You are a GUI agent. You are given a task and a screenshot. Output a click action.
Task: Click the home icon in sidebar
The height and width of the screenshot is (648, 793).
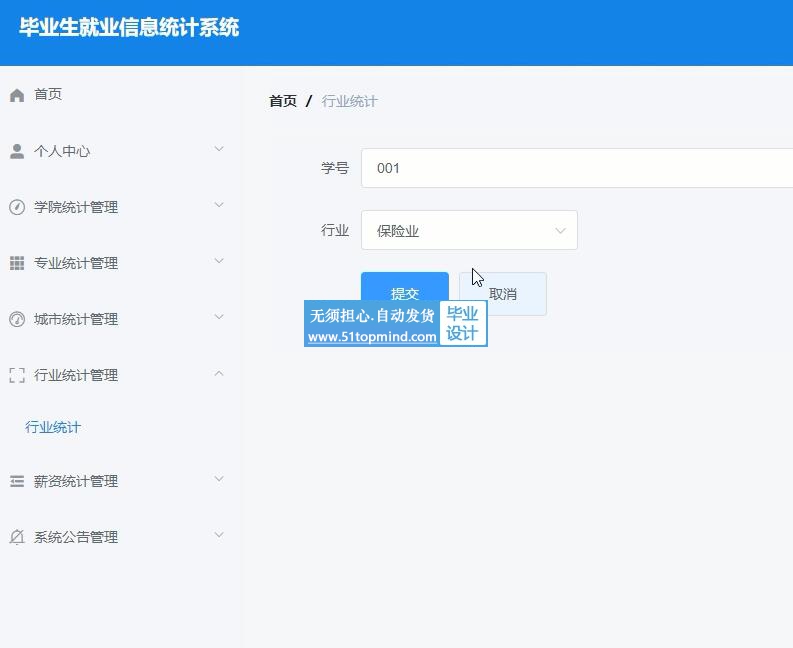(17, 95)
